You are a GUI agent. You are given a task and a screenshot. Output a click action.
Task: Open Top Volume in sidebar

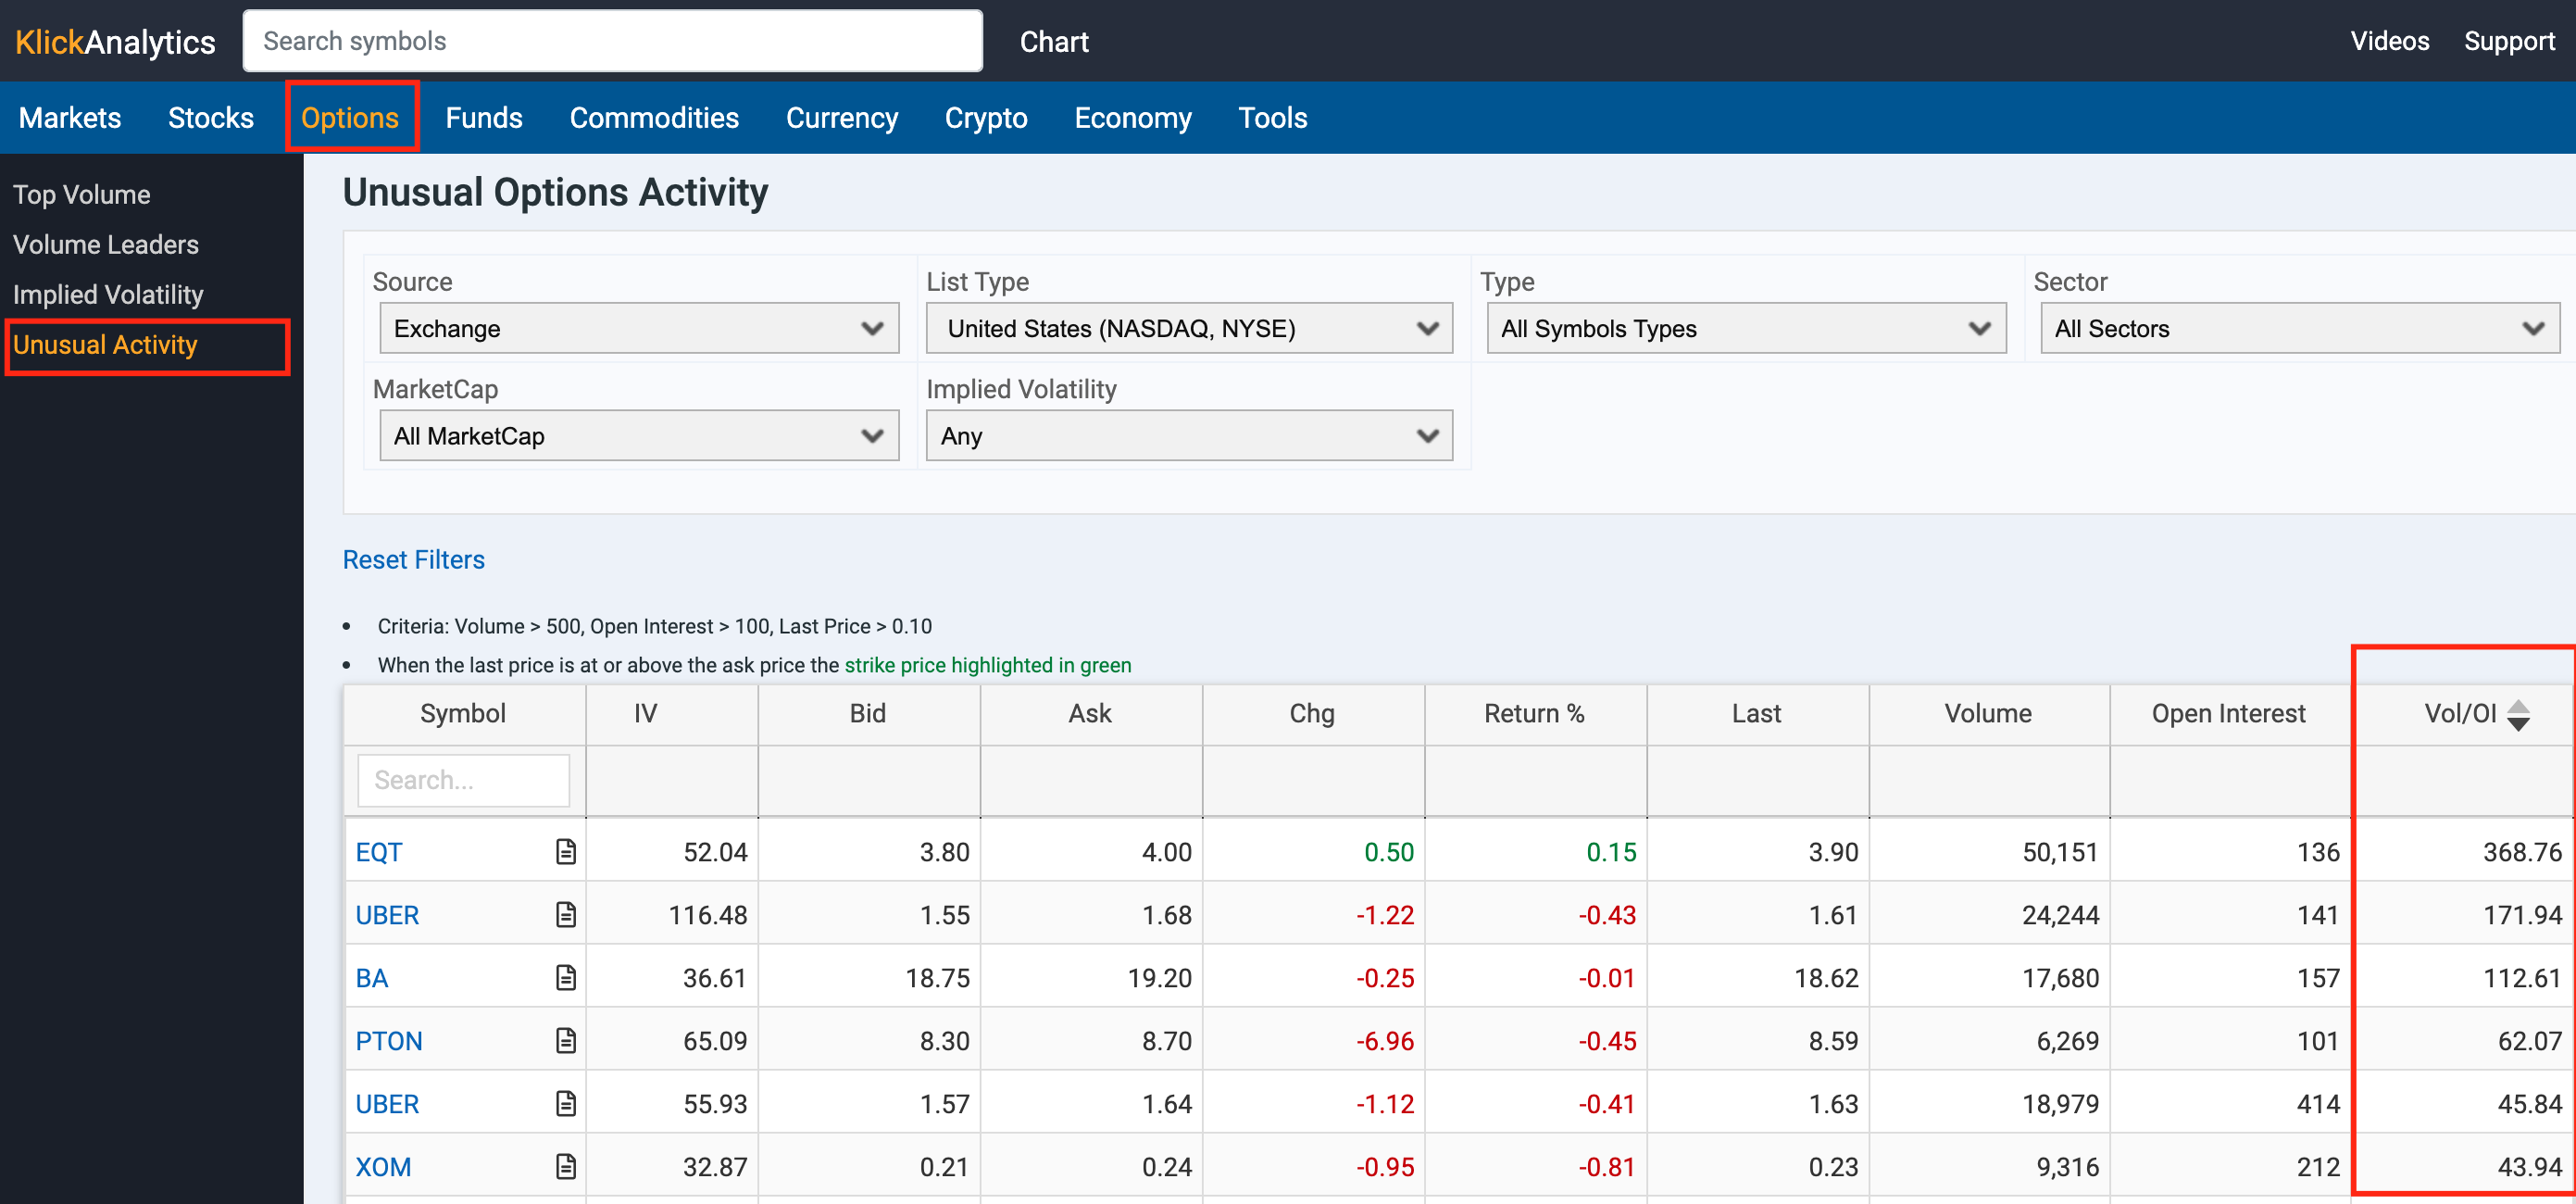pyautogui.click(x=82, y=194)
